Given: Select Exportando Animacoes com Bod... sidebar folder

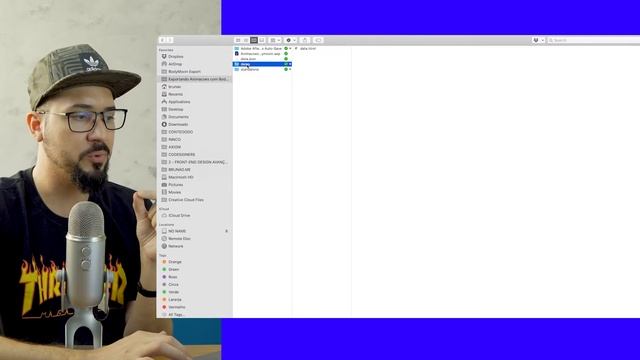Looking at the screenshot, I should point(194,79).
